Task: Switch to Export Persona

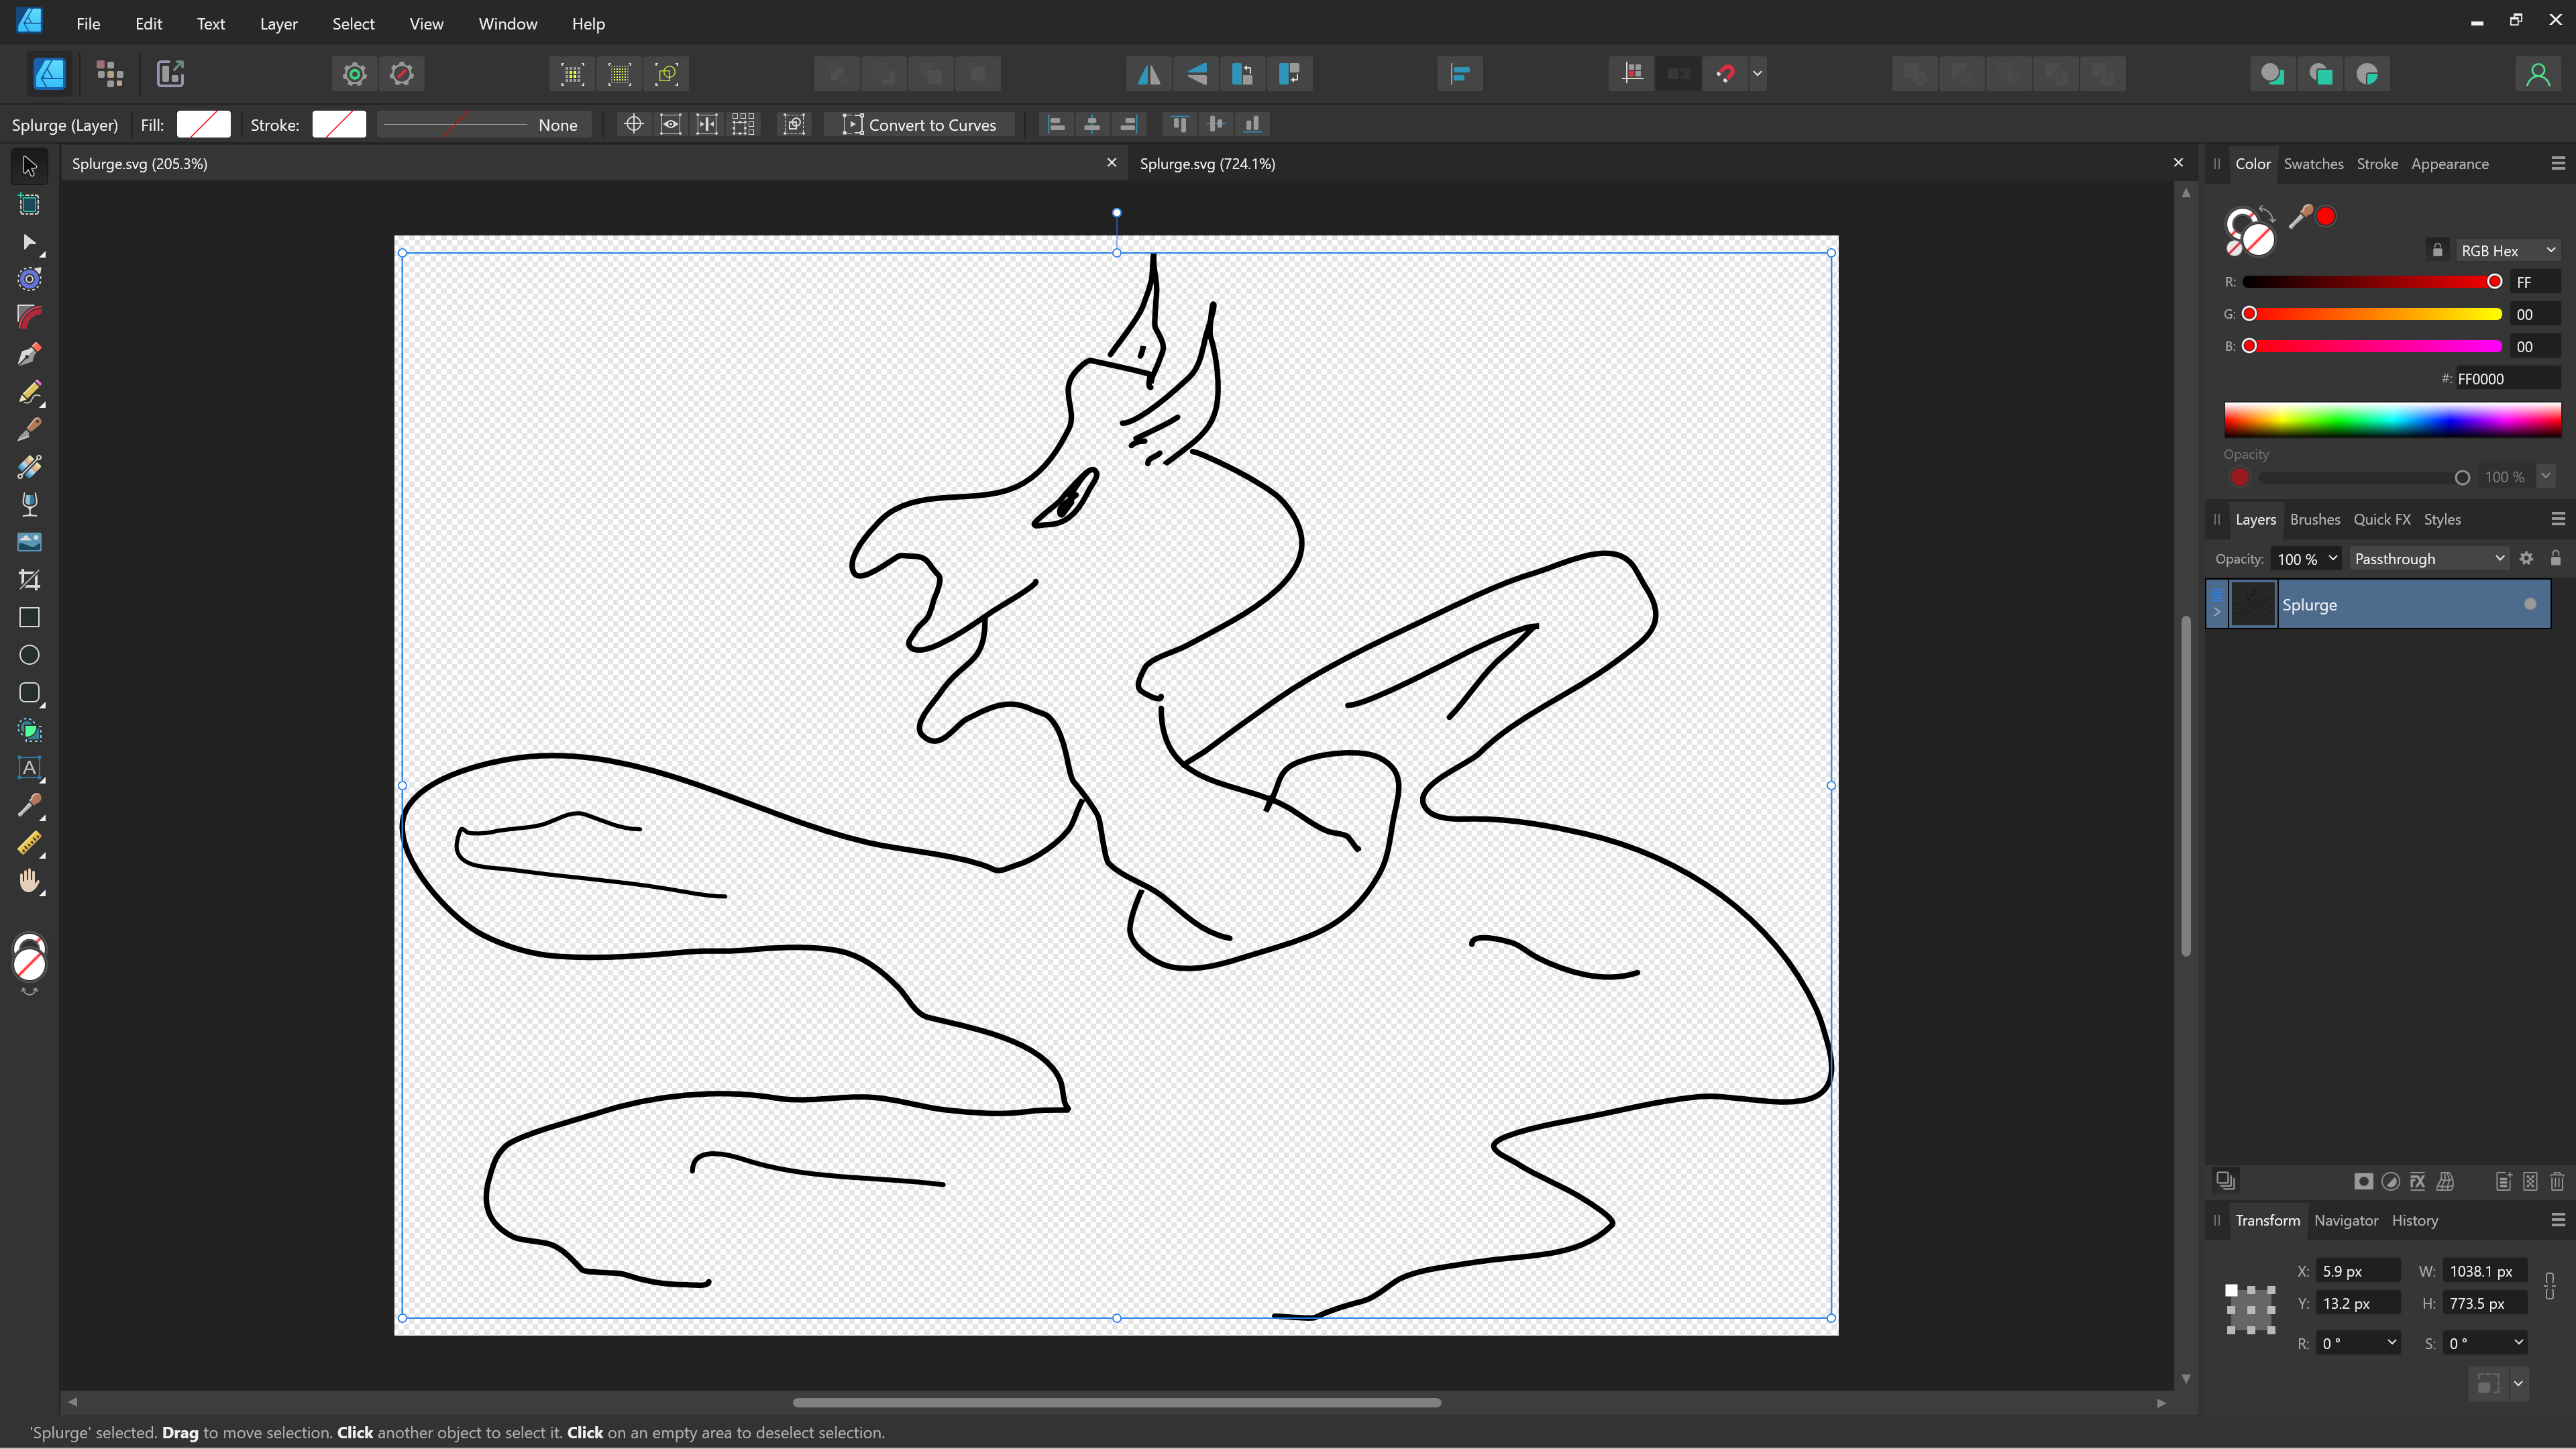Action: click(x=170, y=73)
